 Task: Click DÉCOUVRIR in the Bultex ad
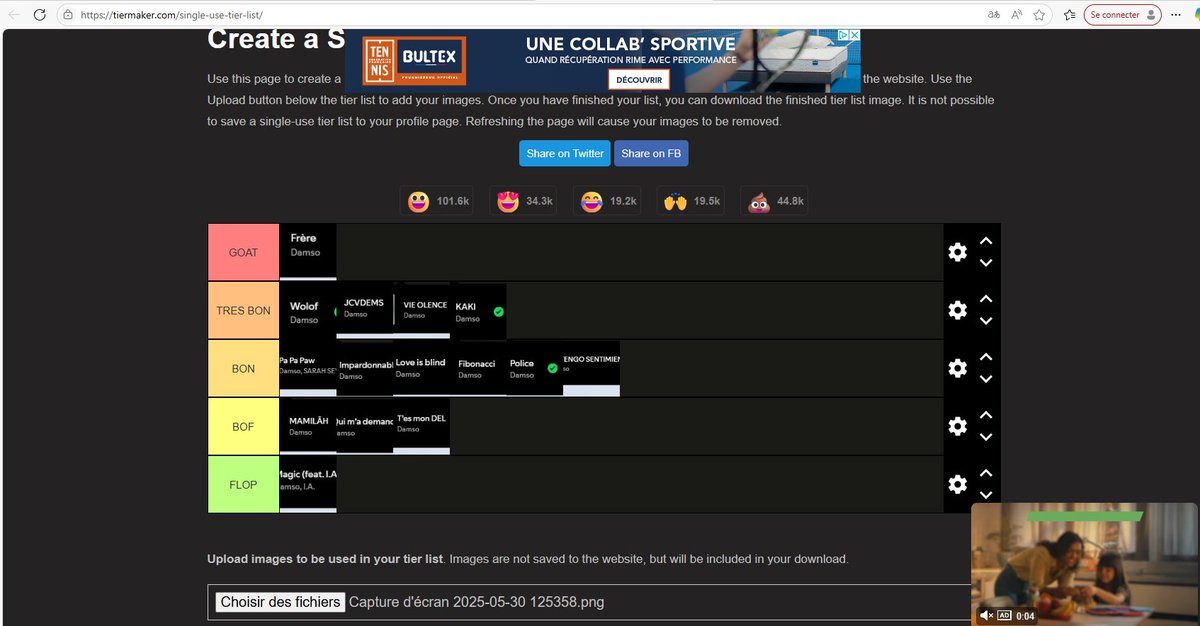coord(638,80)
